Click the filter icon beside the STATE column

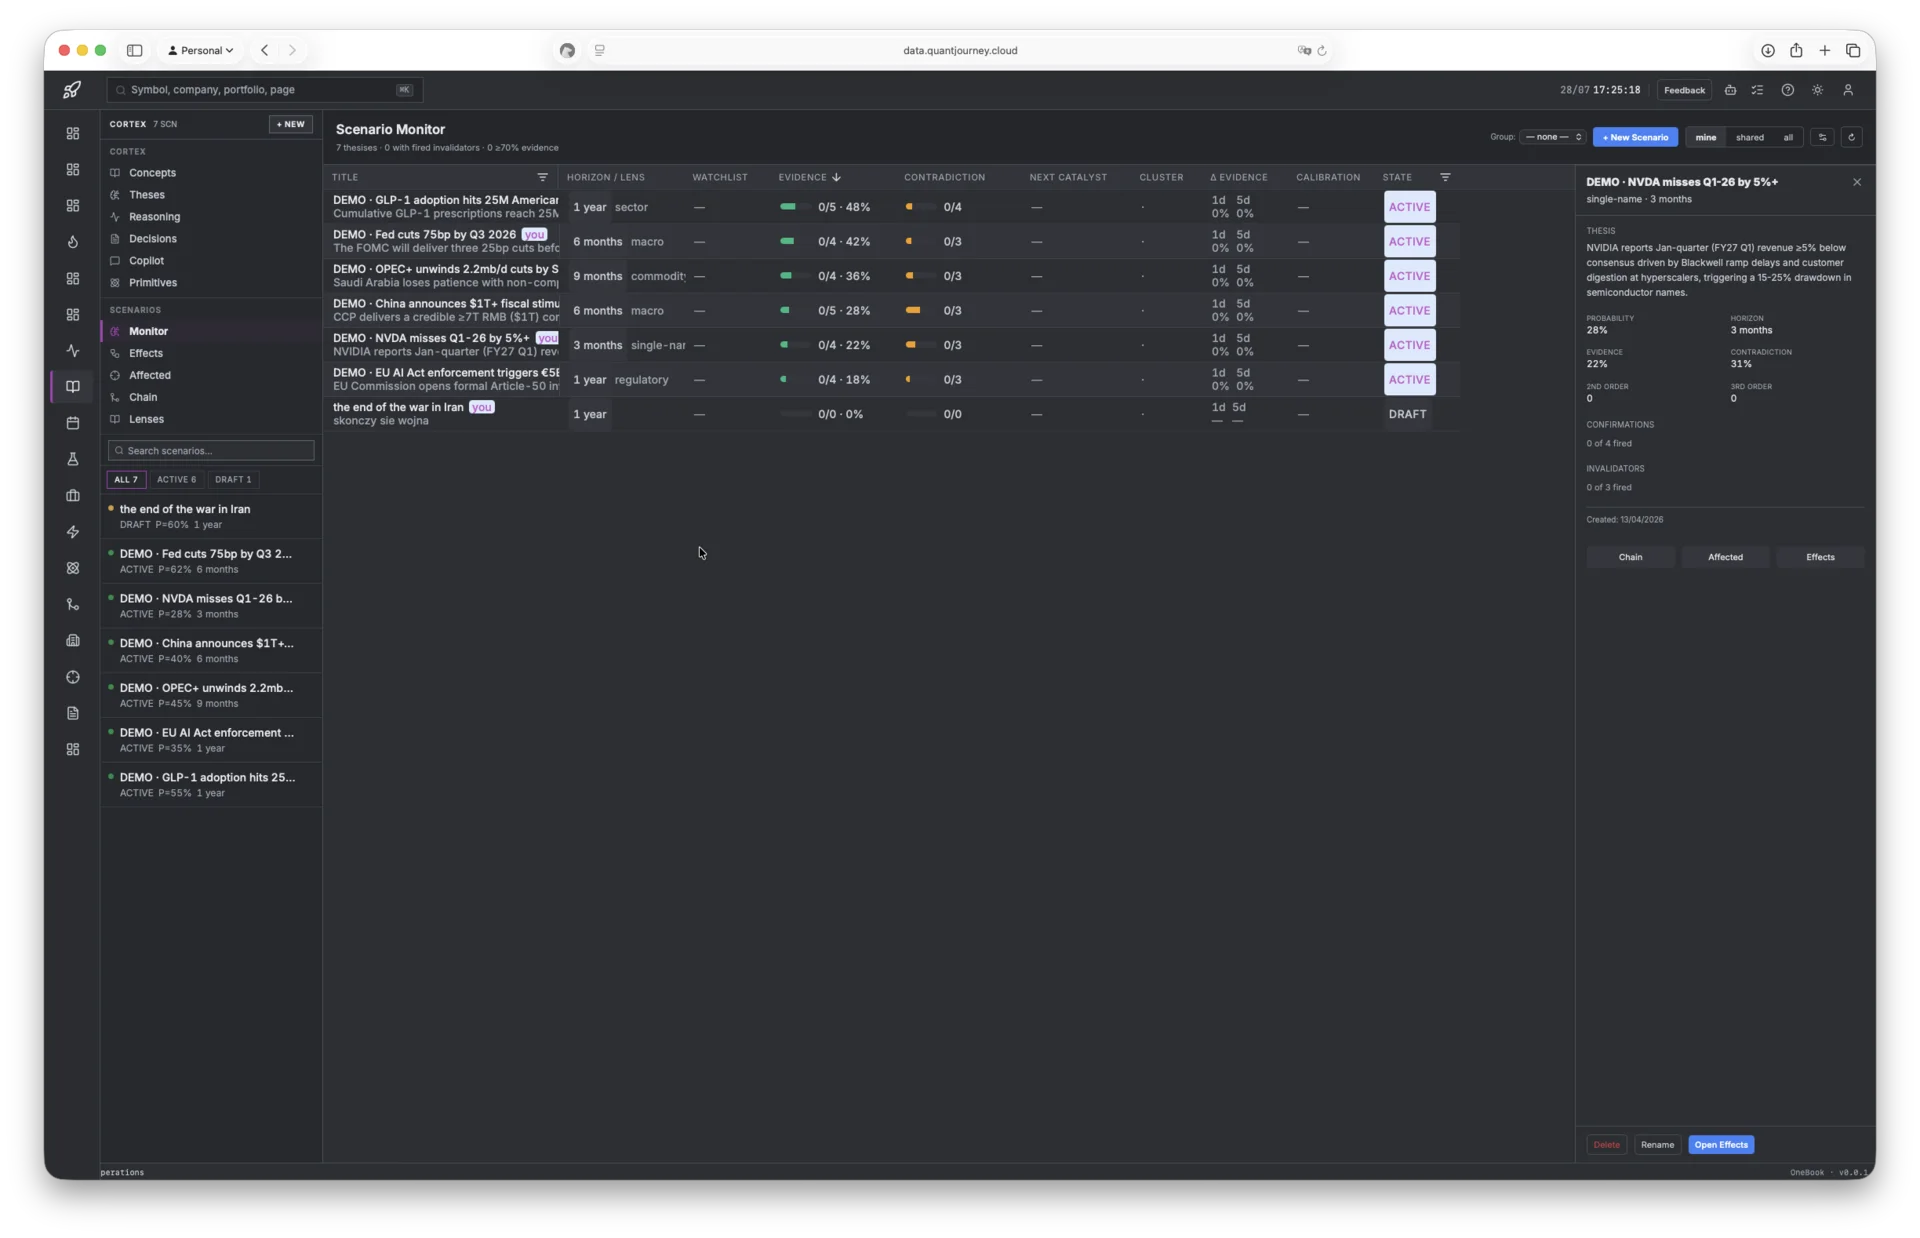(1445, 177)
